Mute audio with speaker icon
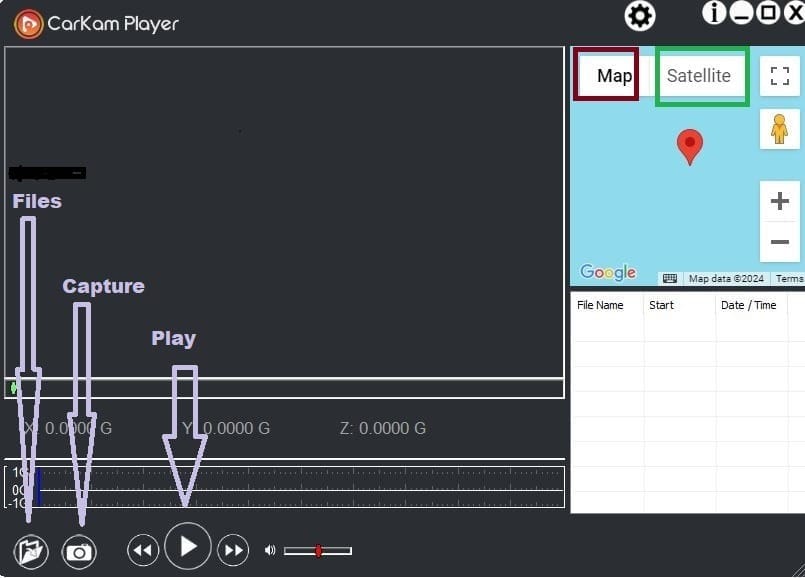805x578 pixels. pos(270,550)
